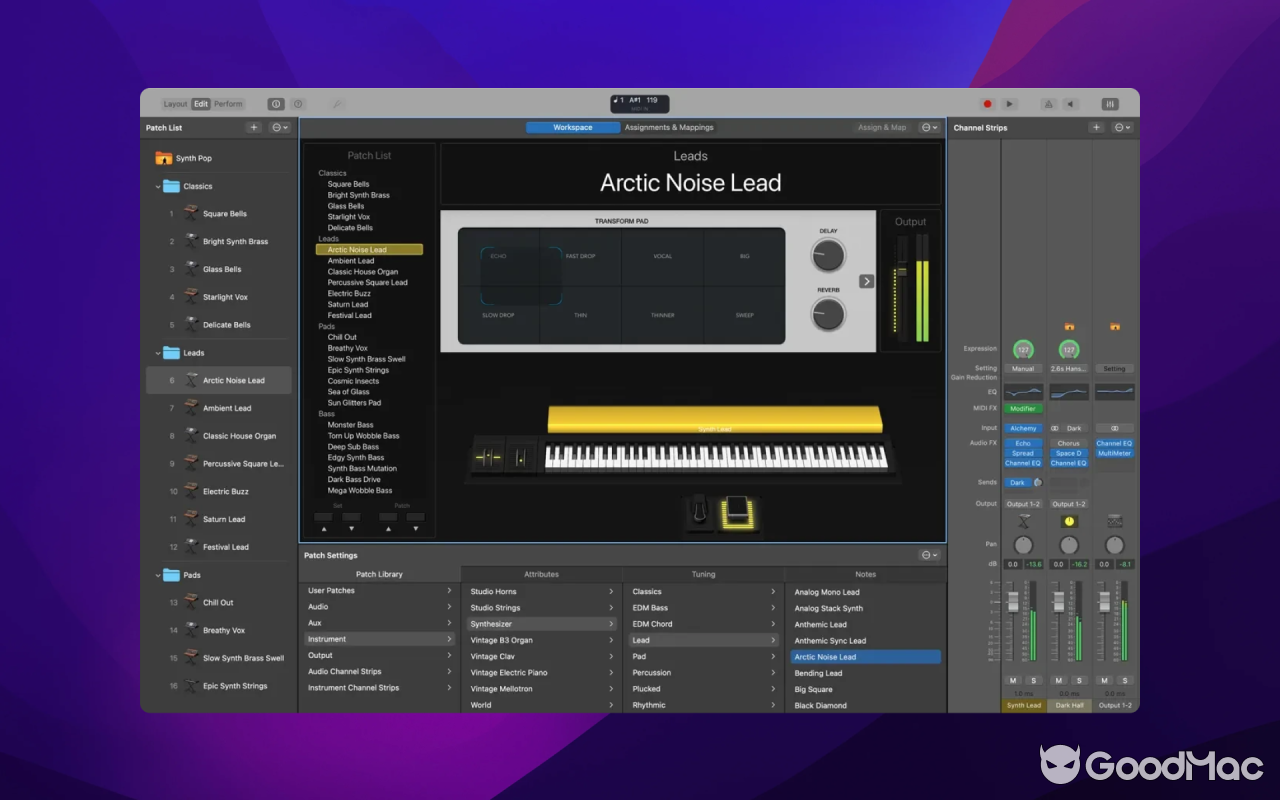Image resolution: width=1280 pixels, height=800 pixels.
Task: Toggle the metronome icon
Action: coord(1048,104)
